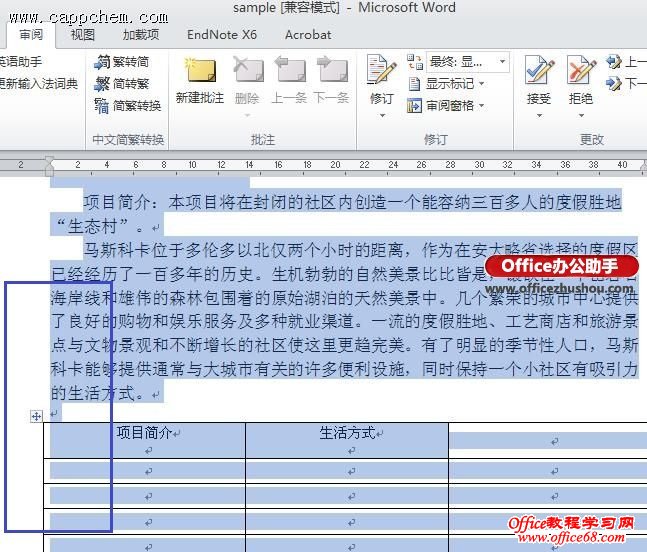This screenshot has height=552, width=647.
Task: Click 简转繁 conversion icon
Action: 102,84
